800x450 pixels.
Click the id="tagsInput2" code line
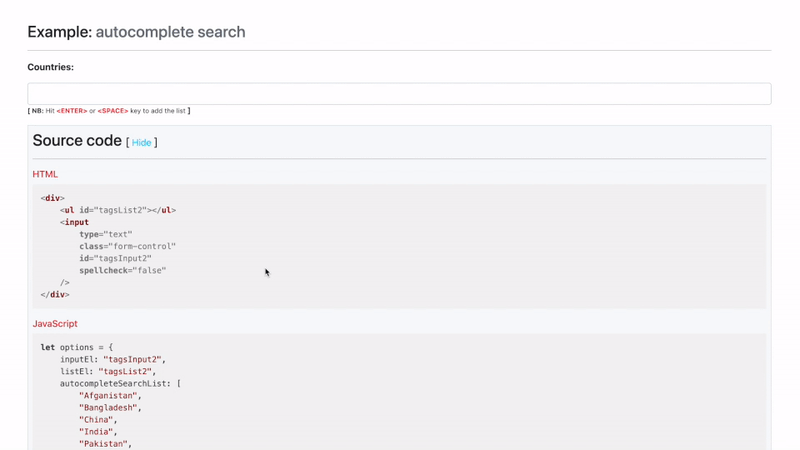pos(115,258)
